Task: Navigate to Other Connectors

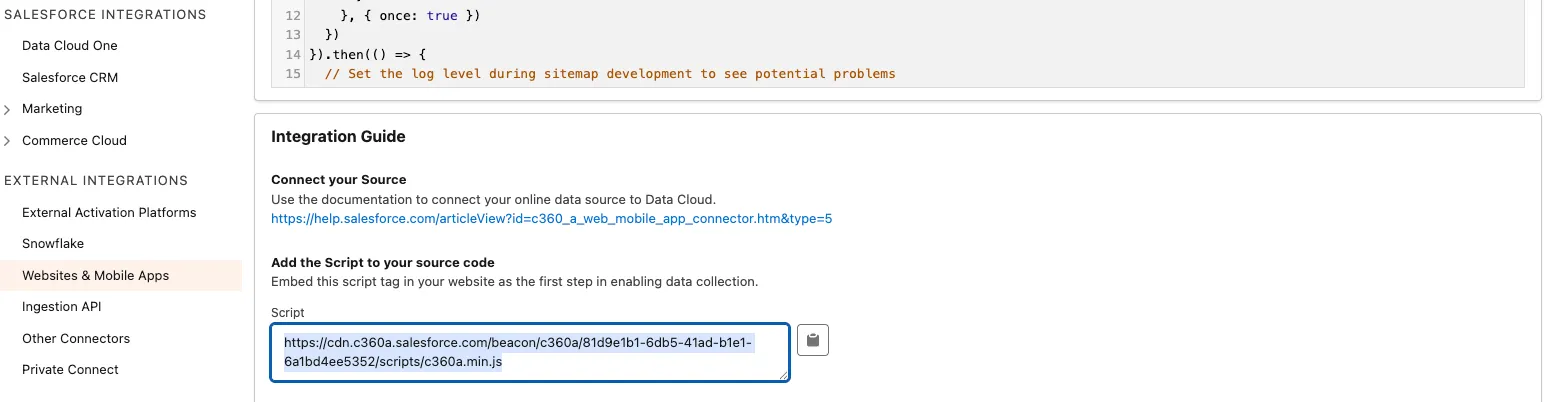Action: tap(76, 339)
